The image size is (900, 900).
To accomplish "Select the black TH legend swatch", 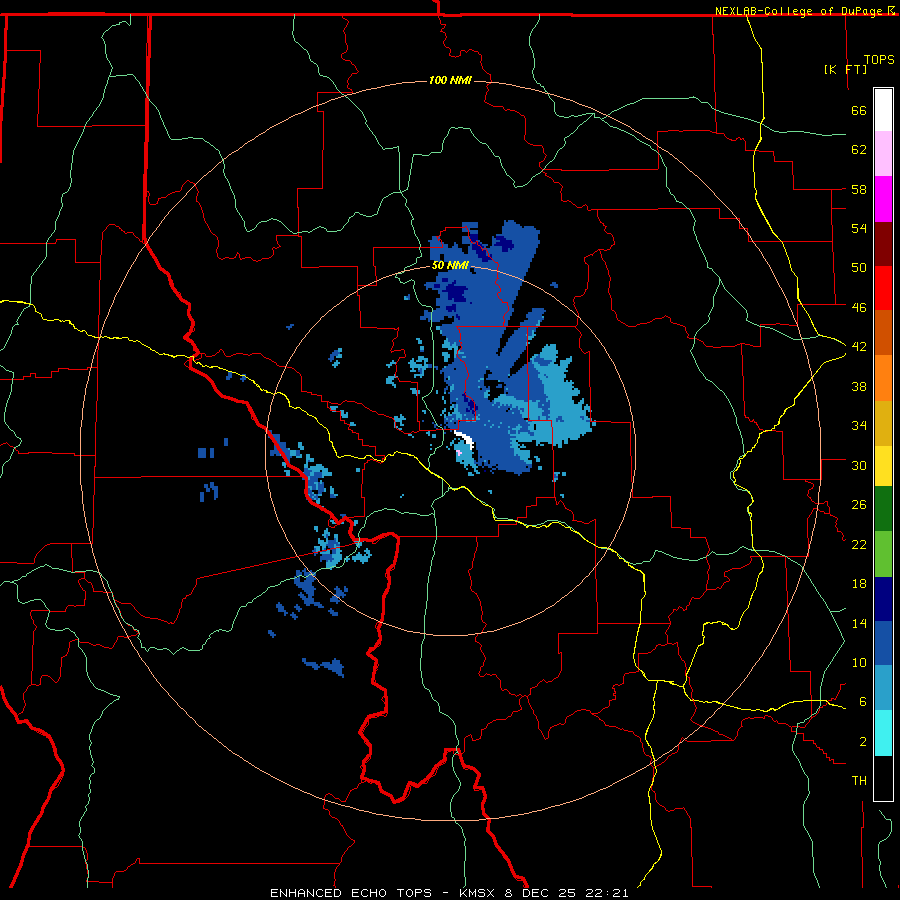I will tap(883, 778).
